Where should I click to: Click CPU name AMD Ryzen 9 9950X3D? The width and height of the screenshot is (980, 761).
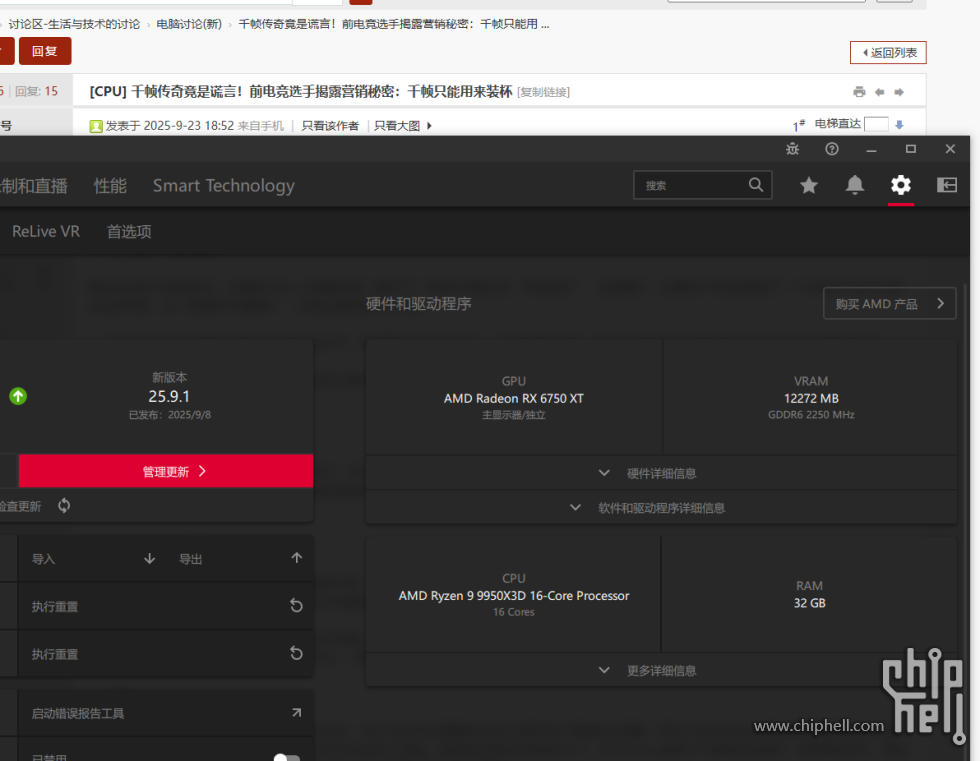[x=514, y=595]
